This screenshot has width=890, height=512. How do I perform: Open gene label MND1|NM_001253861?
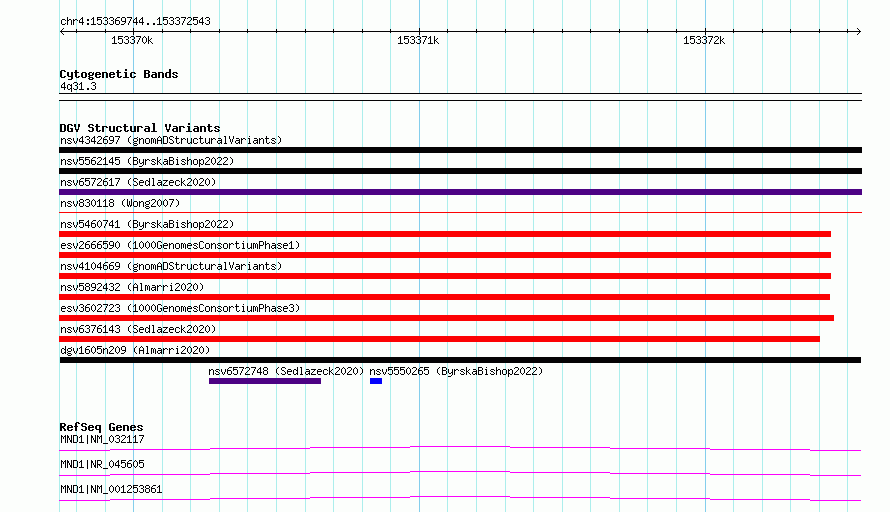coord(111,489)
